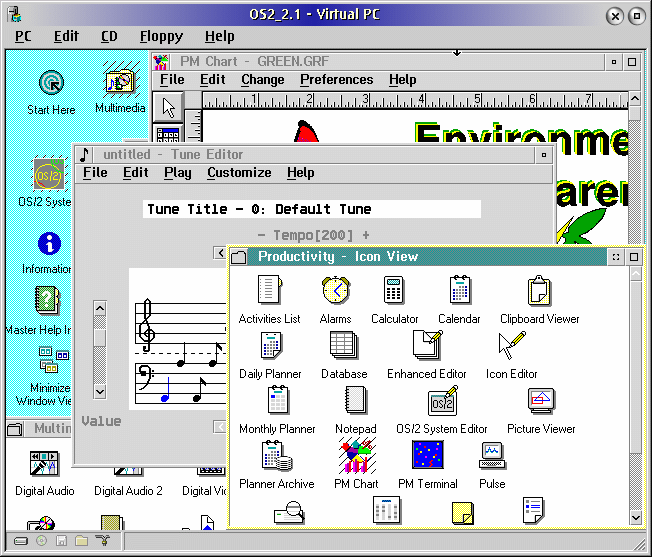Viewport: 652px width, 557px height.
Task: Decrease tempo with the minus sign
Action: [261, 235]
